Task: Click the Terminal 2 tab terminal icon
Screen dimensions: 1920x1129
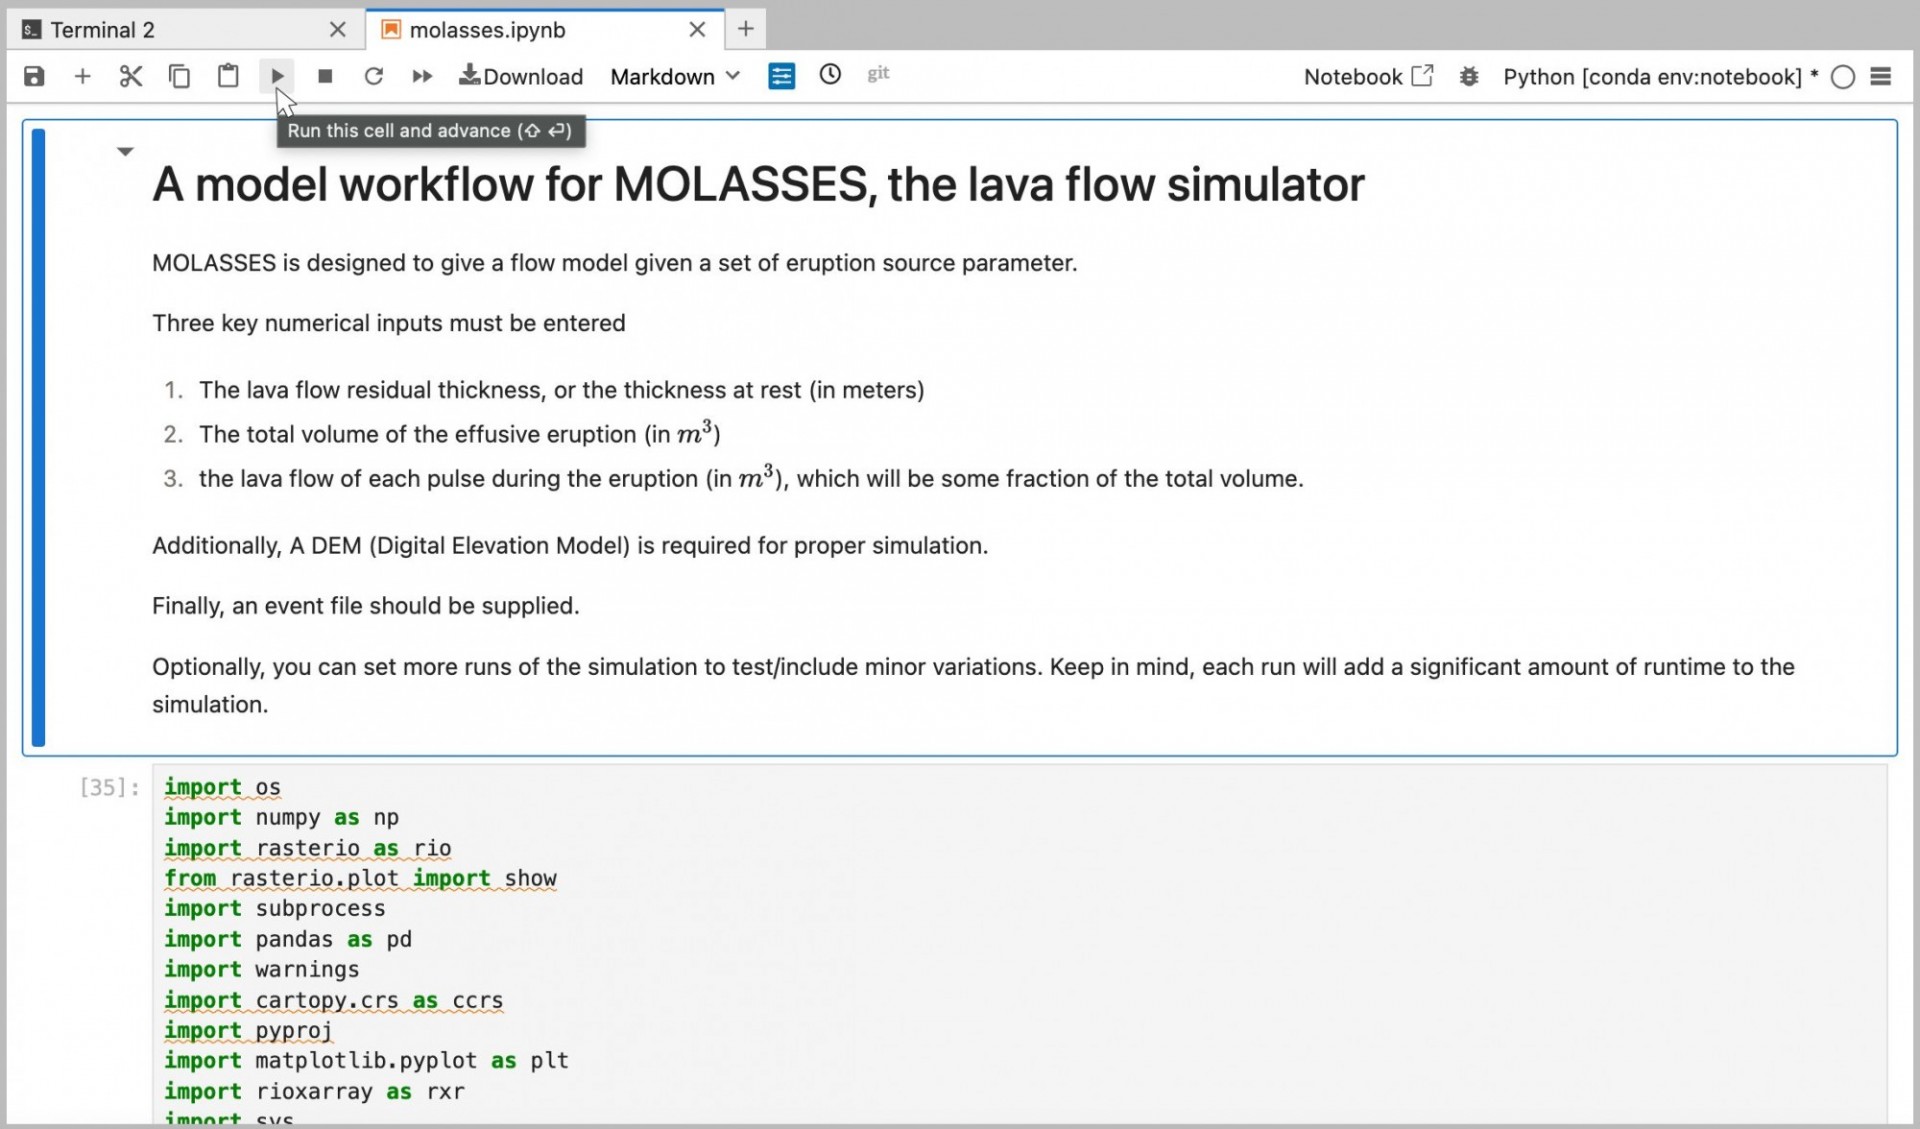Action: pyautogui.click(x=32, y=30)
